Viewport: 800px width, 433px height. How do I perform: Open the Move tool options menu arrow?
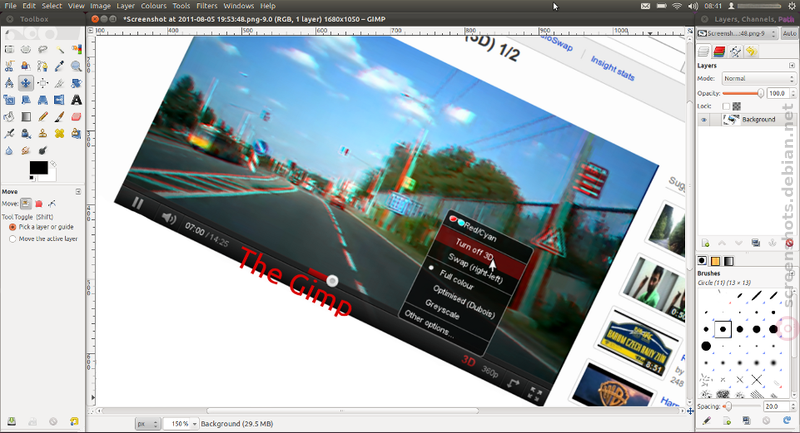pos(78,192)
